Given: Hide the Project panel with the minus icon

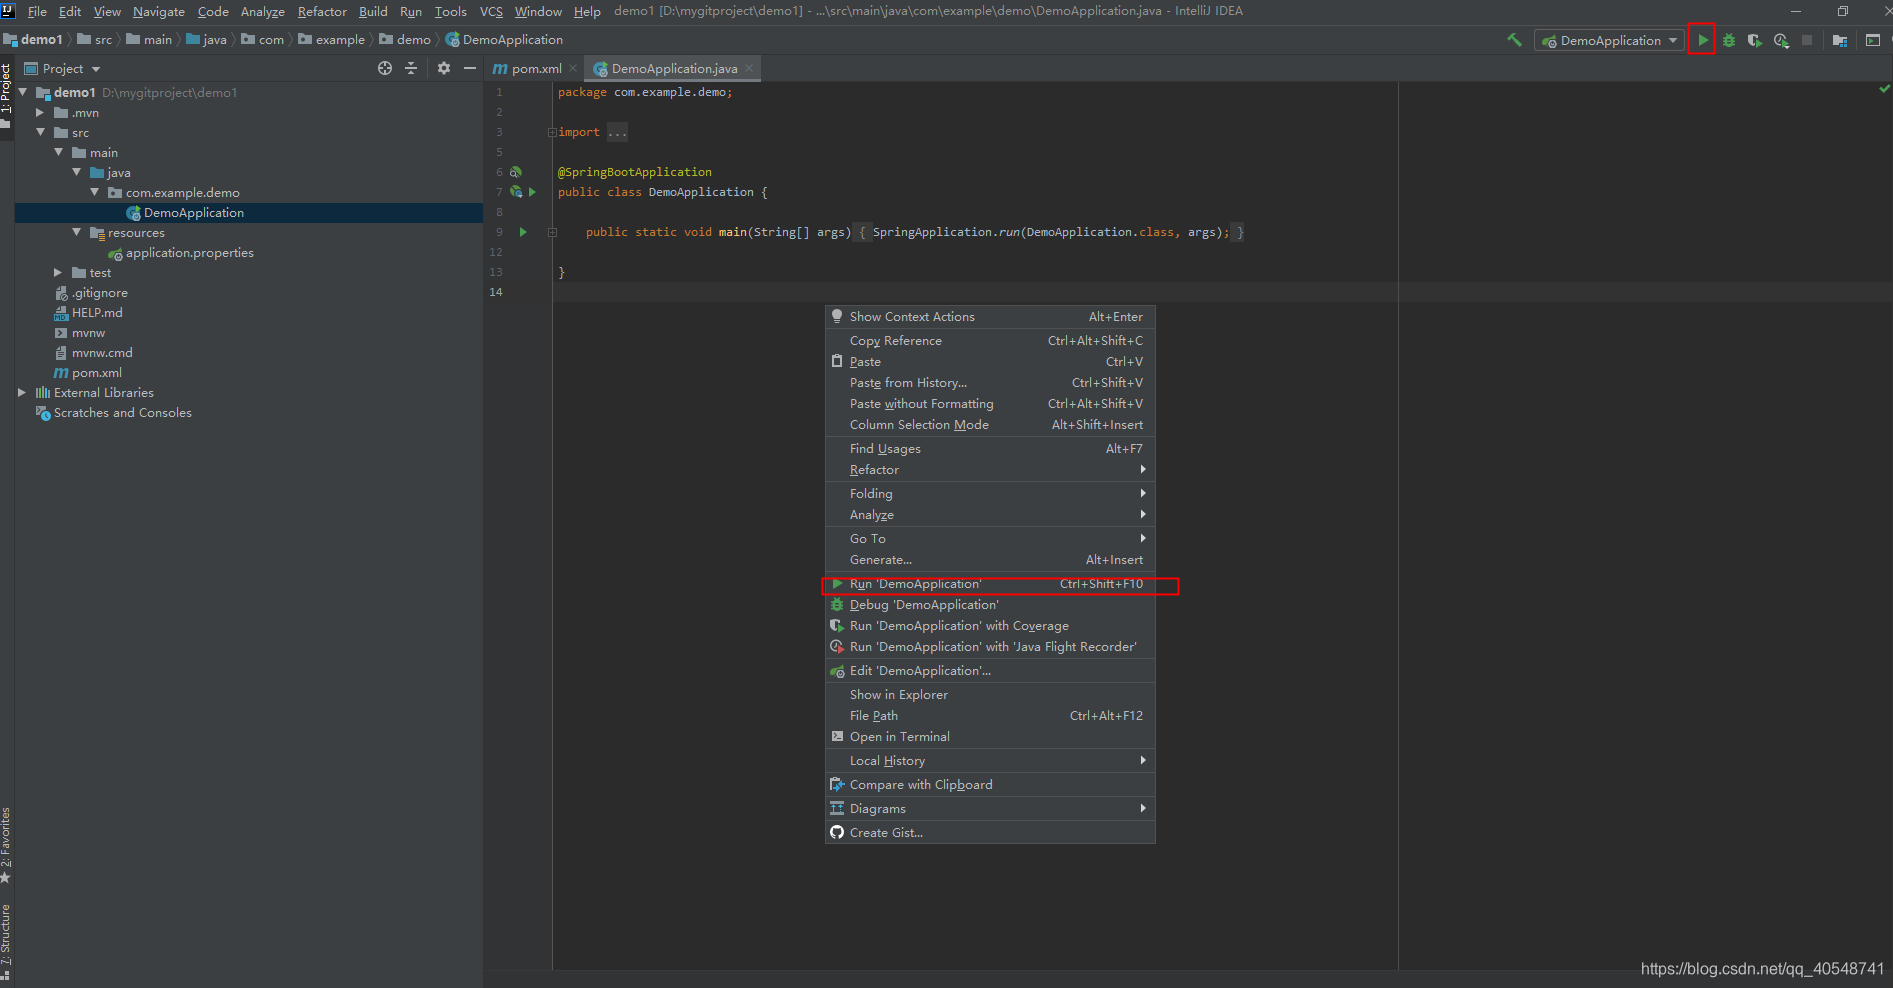Looking at the screenshot, I should (470, 68).
